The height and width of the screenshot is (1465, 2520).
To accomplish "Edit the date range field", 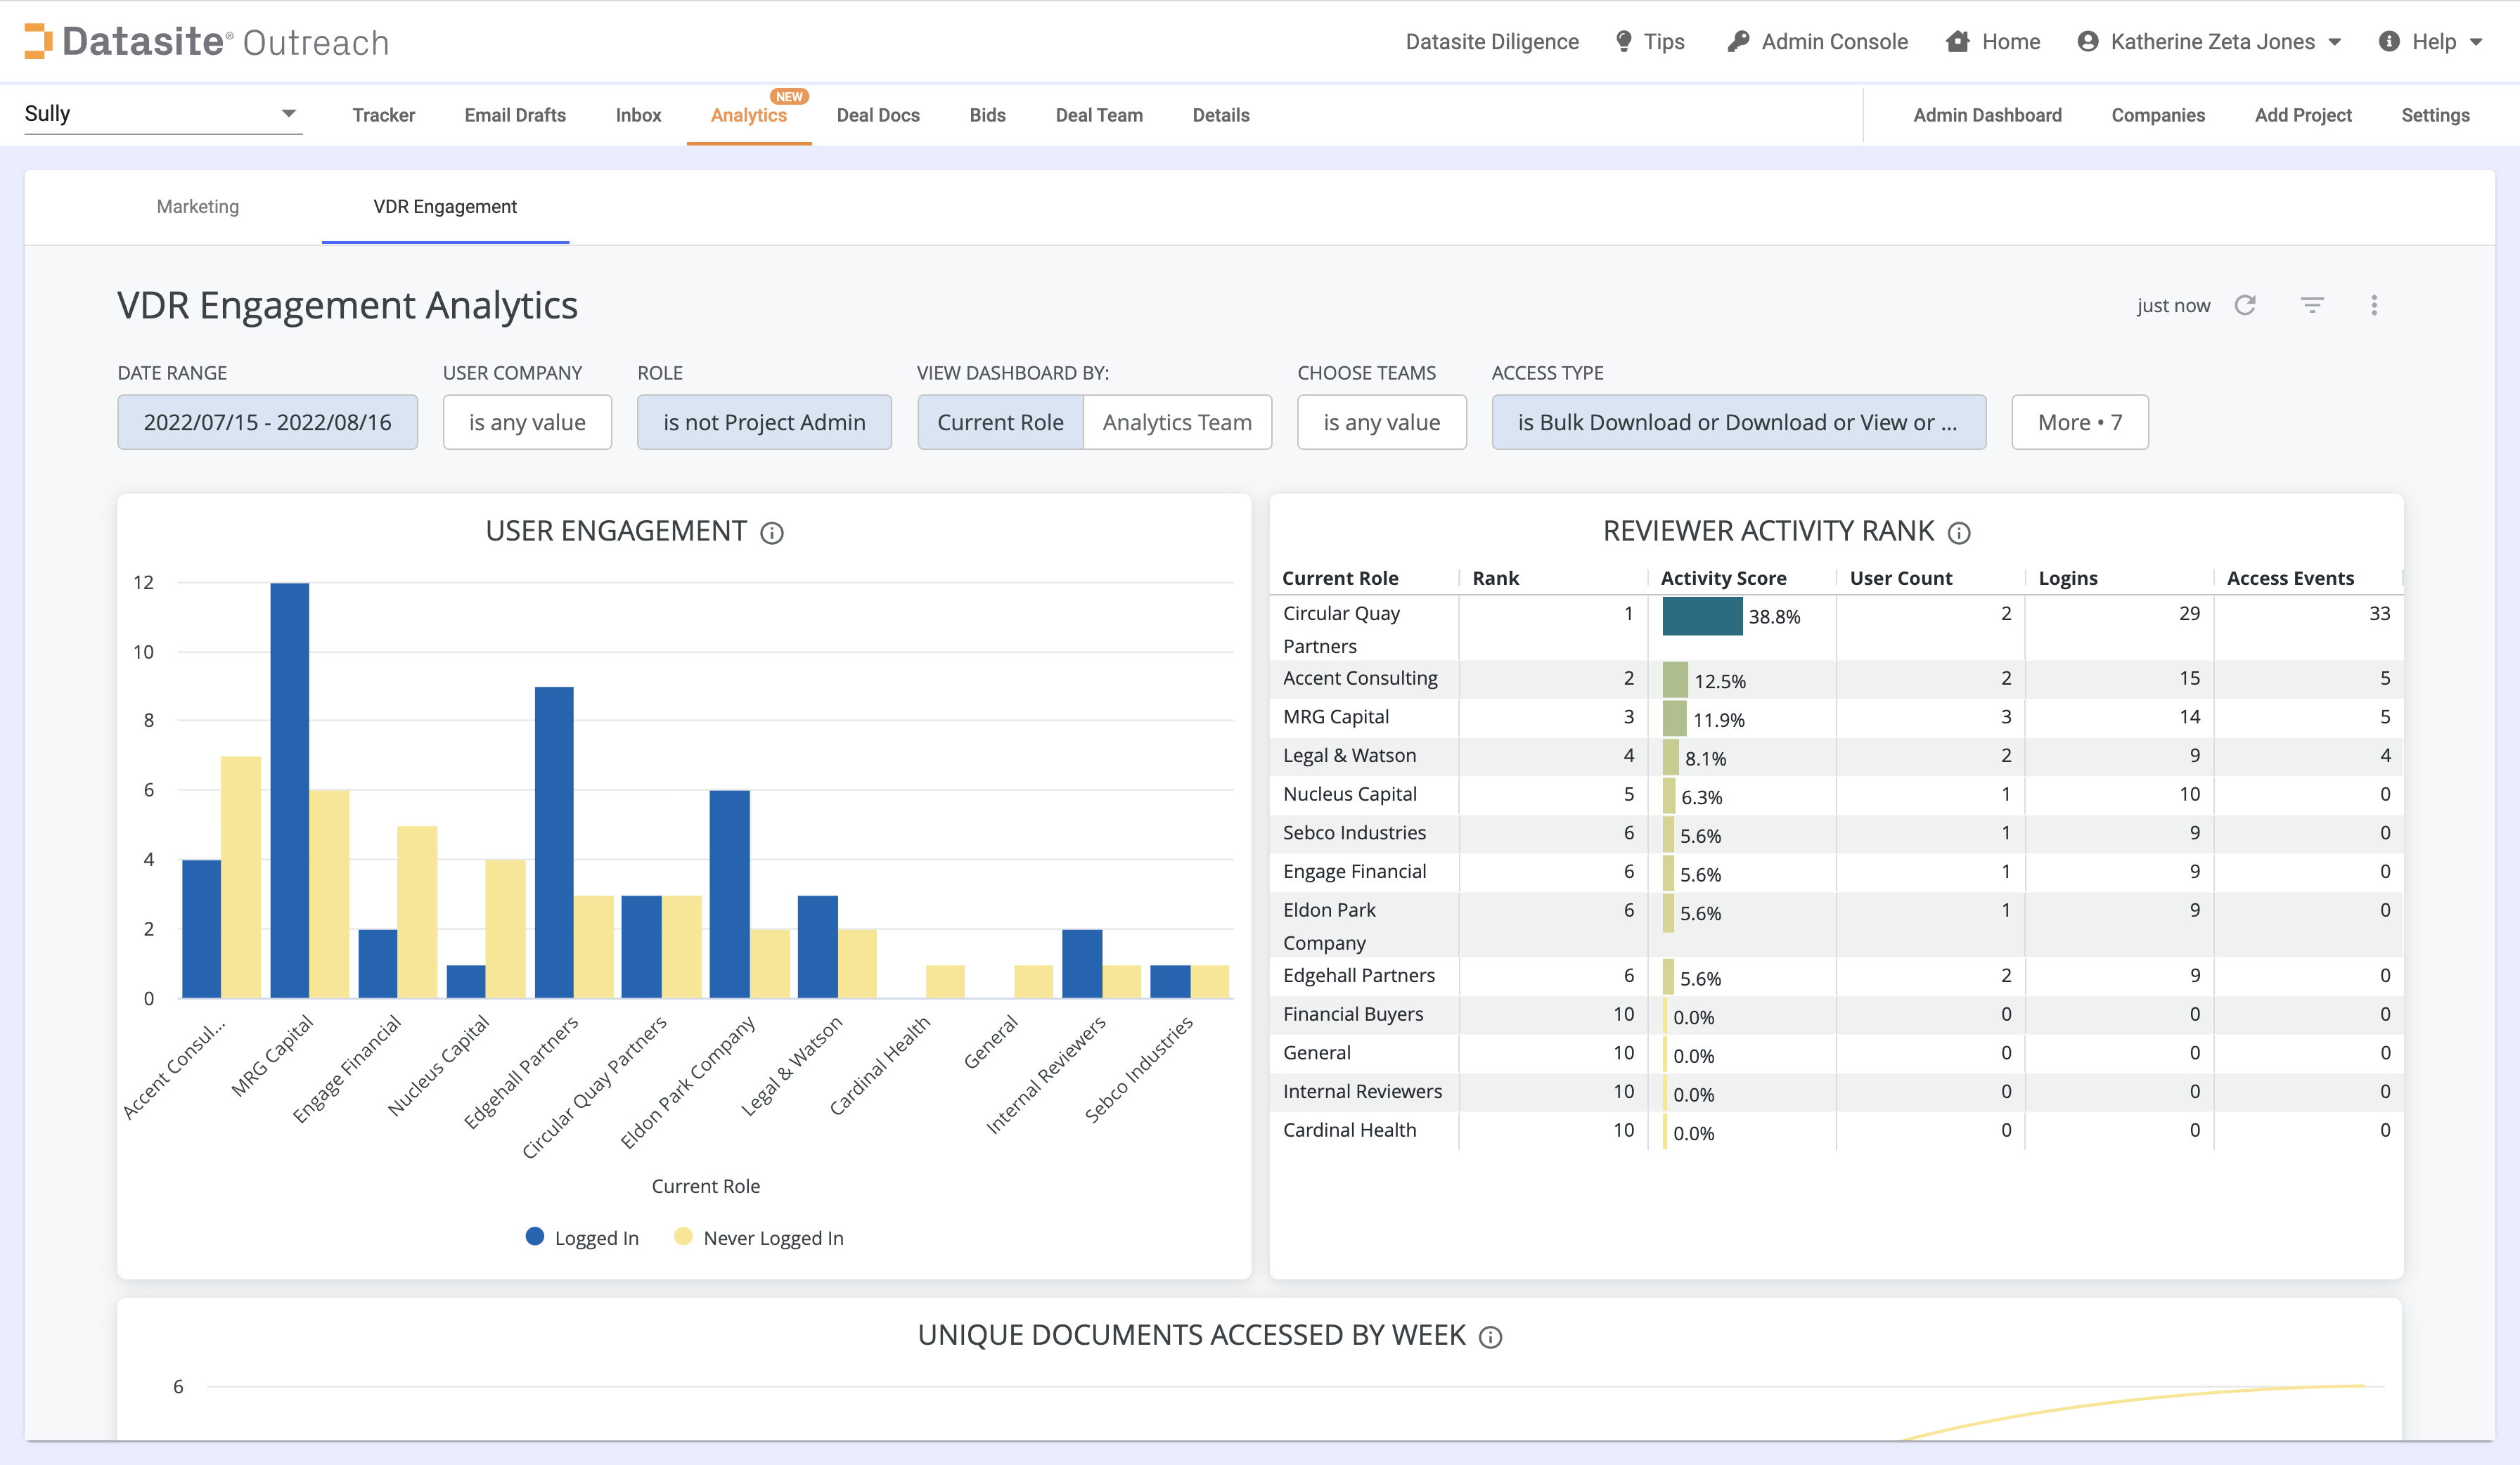I will click(267, 422).
